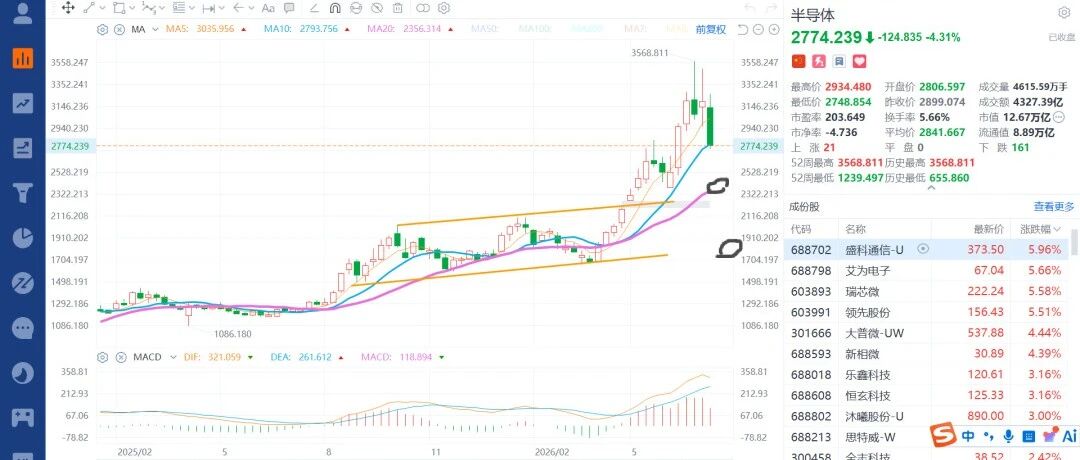
Task: Open the user profile icon in sidebar
Action: pos(23,13)
